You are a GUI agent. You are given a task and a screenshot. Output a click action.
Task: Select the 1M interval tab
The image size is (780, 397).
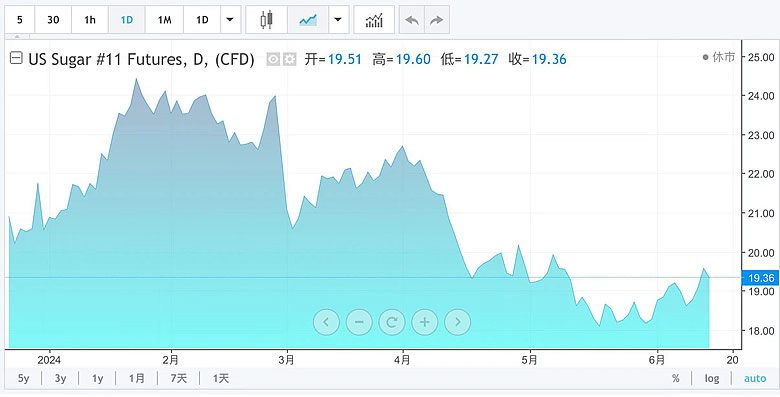click(x=164, y=20)
